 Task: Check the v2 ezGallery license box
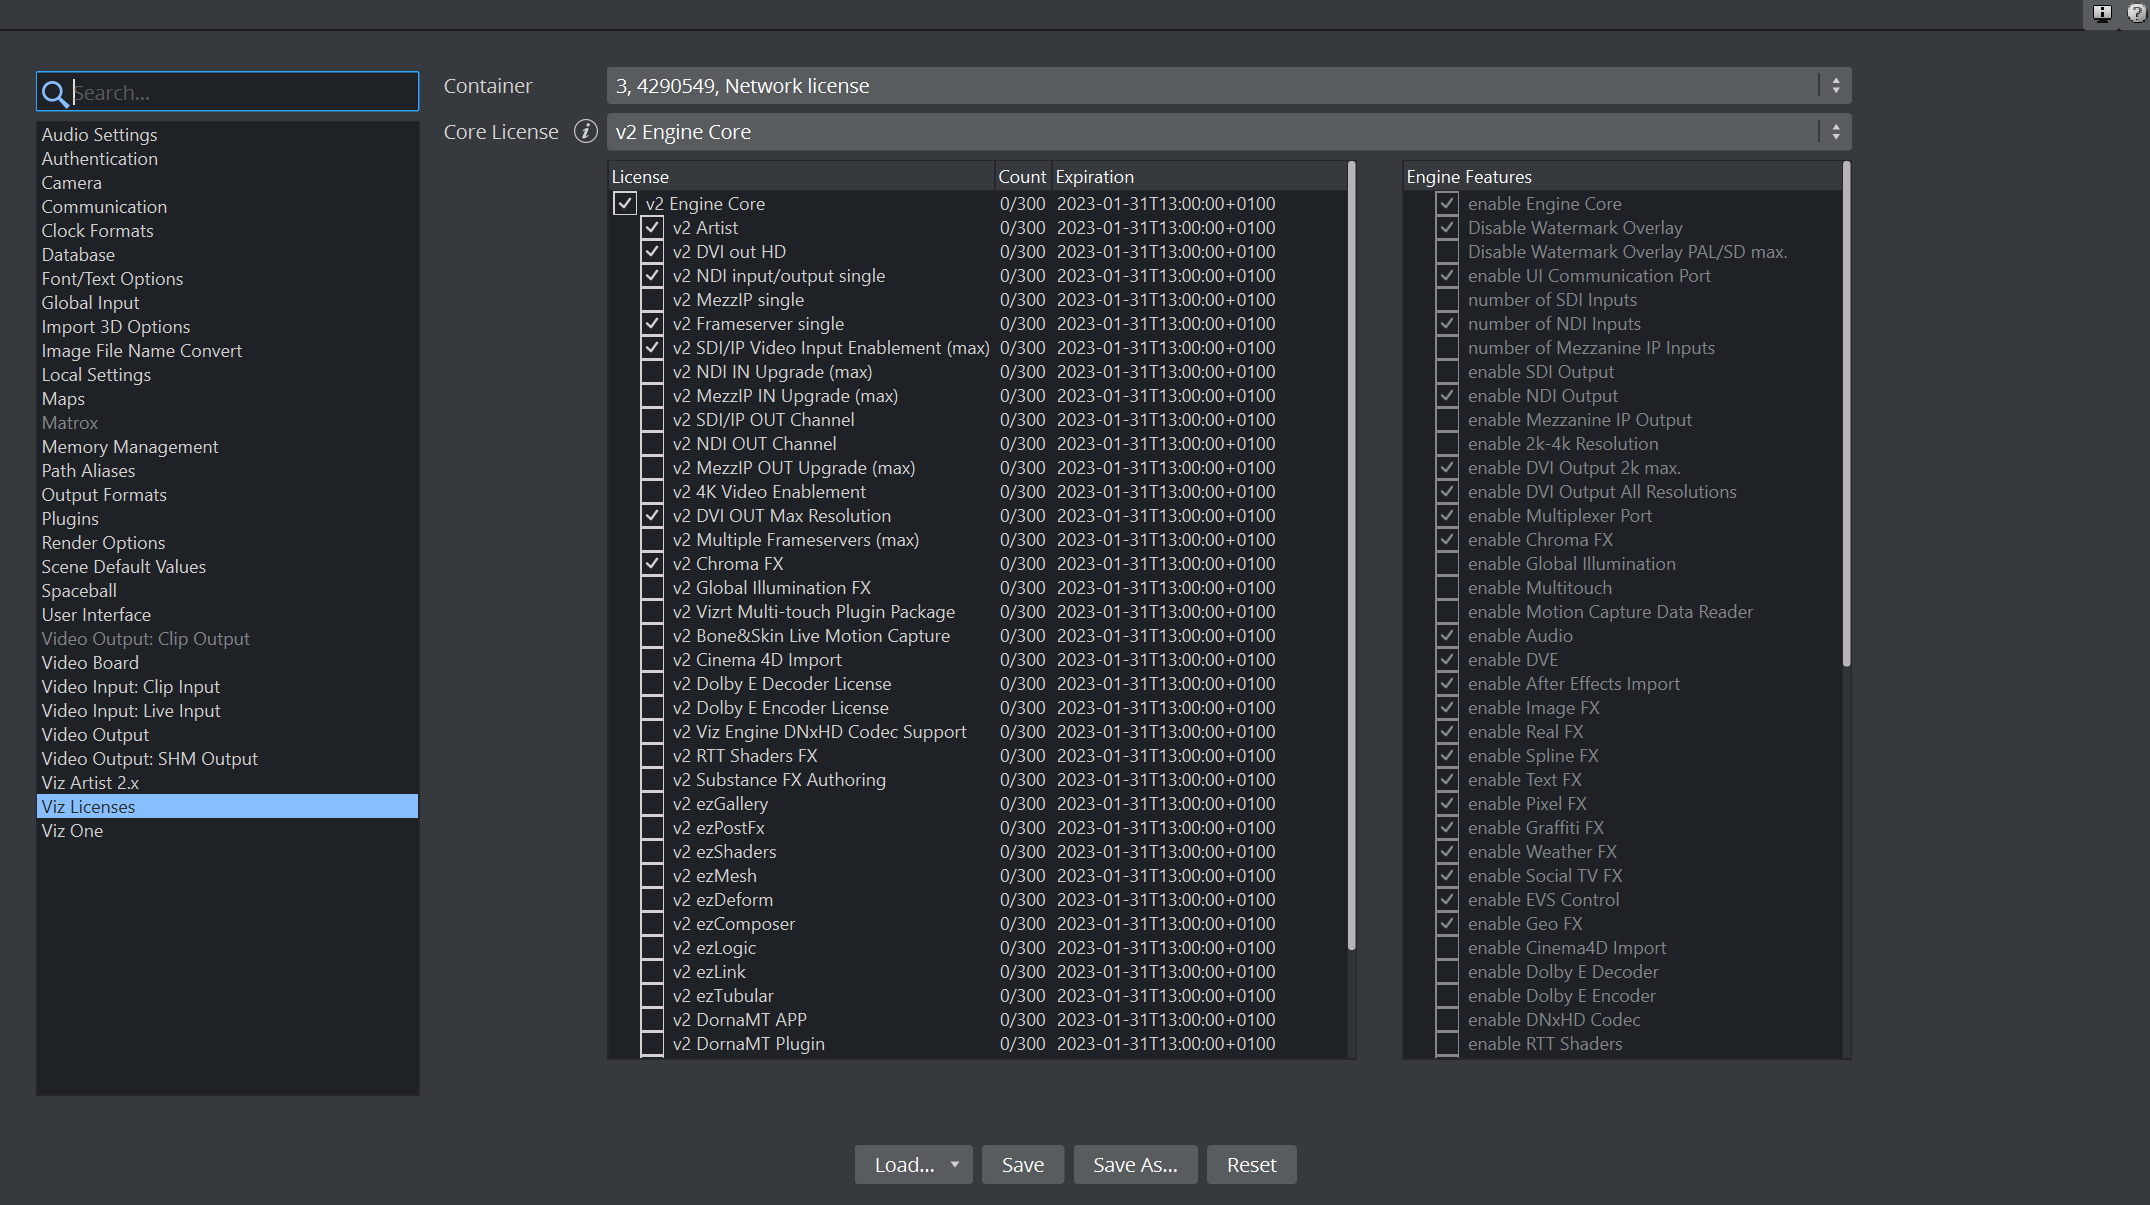tap(652, 804)
